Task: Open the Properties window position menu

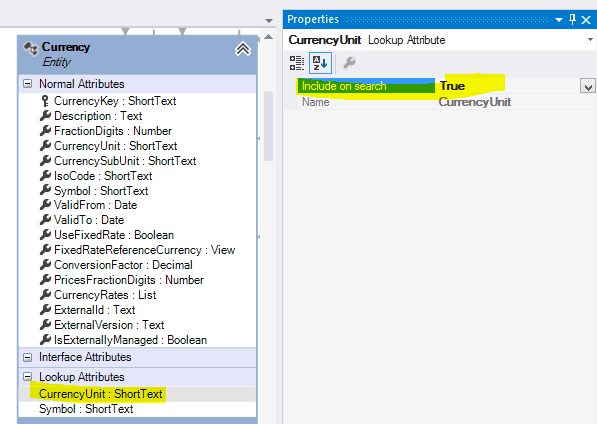Action: [x=559, y=19]
